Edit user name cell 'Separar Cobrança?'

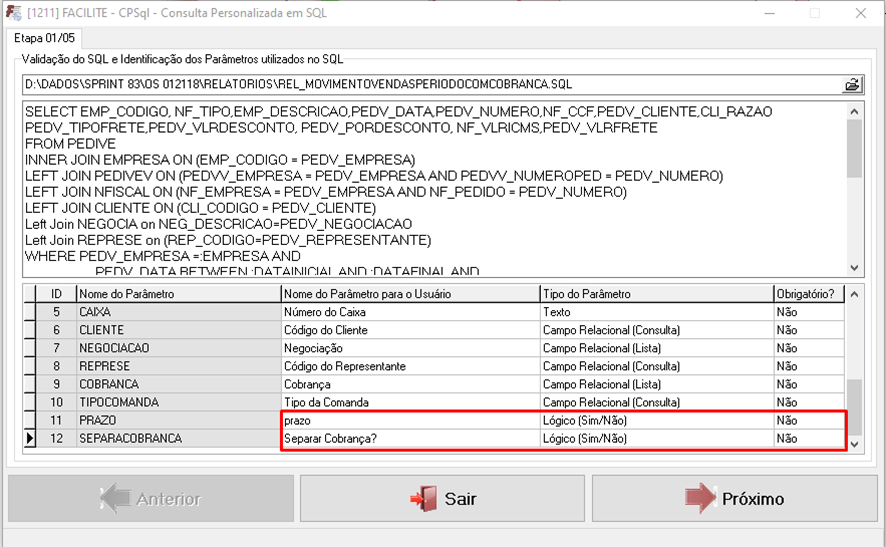pyautogui.click(x=409, y=439)
